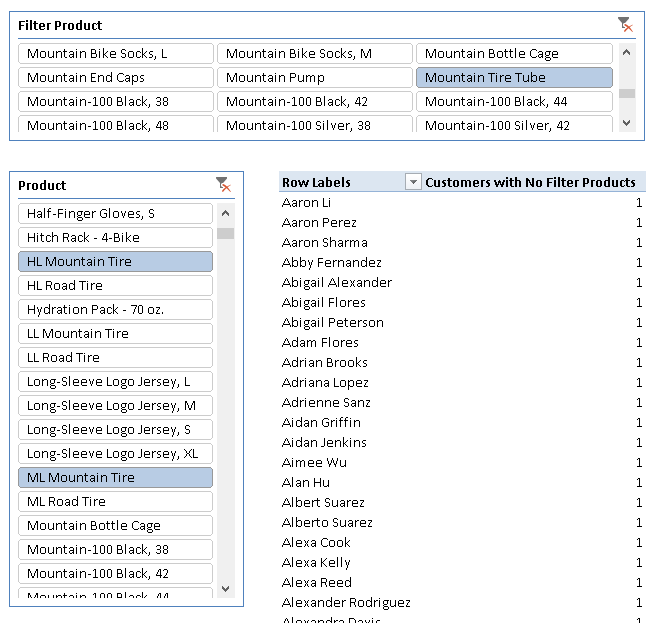Select the Aidan Griffin row label

(x=321, y=423)
